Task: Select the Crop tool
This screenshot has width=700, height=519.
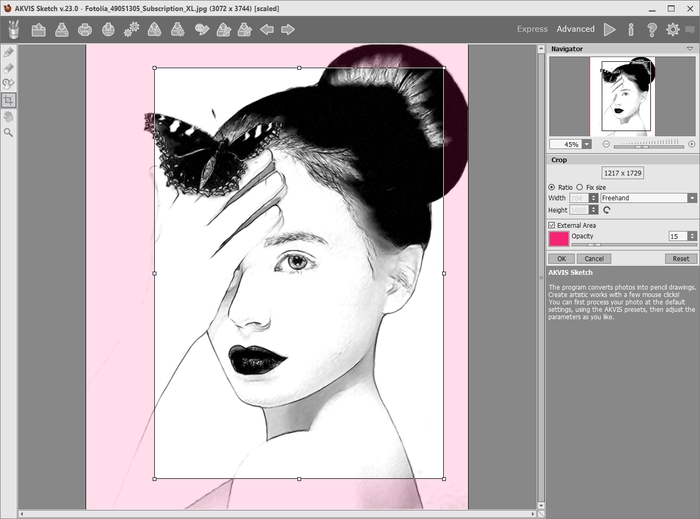Action: (8, 100)
